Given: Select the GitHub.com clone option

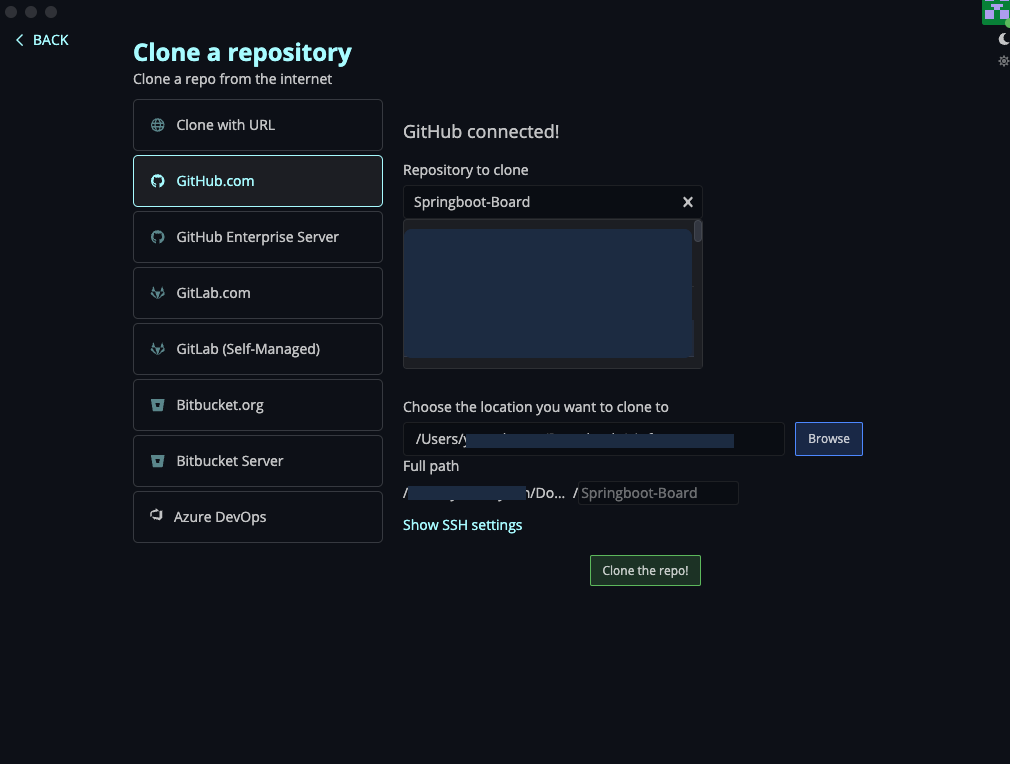Looking at the screenshot, I should tap(258, 181).
